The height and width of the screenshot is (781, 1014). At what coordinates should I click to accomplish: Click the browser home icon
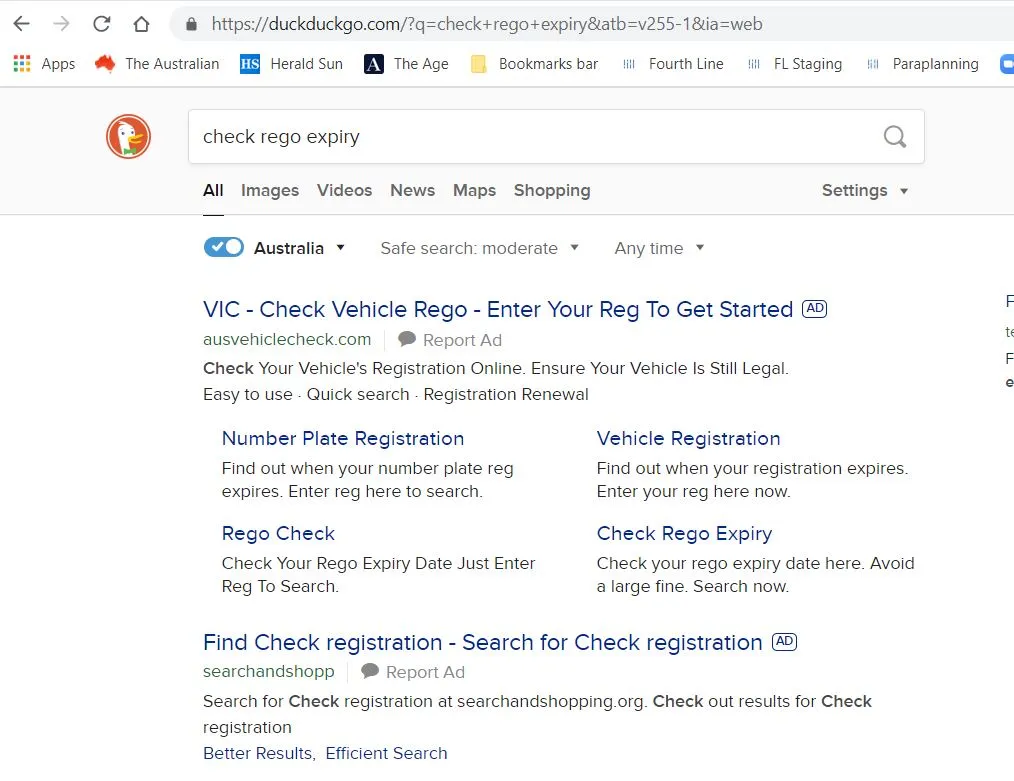(x=141, y=24)
